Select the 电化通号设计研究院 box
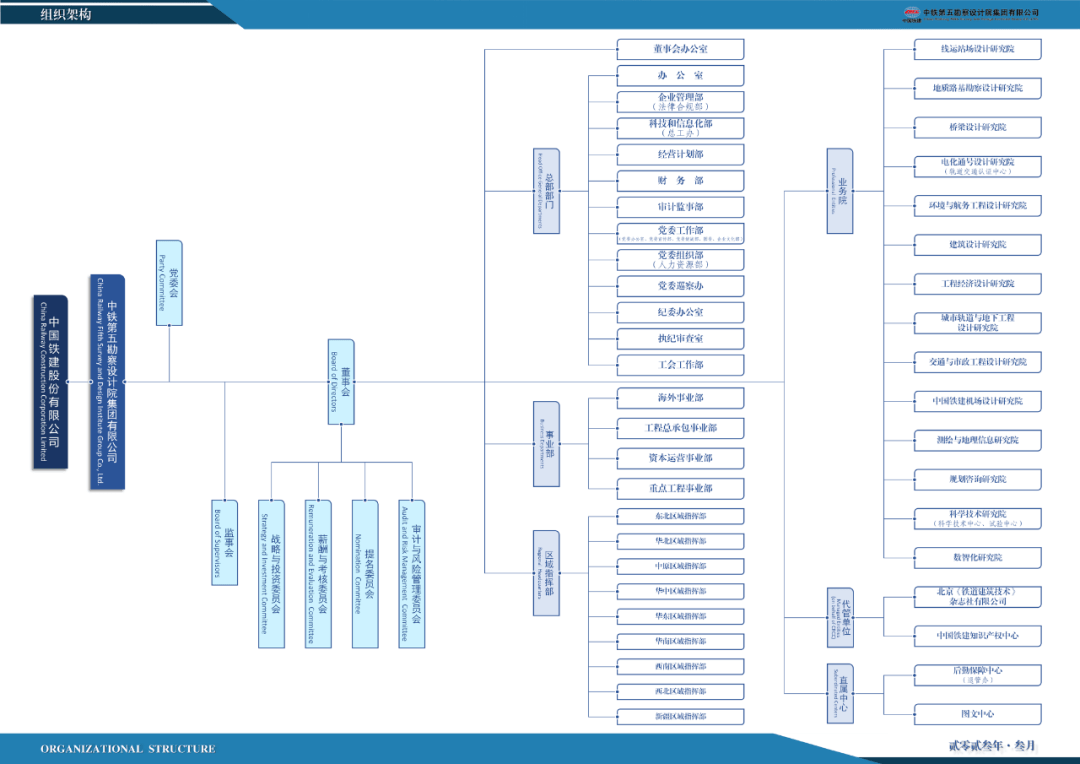The image size is (1080, 764). click(x=977, y=166)
